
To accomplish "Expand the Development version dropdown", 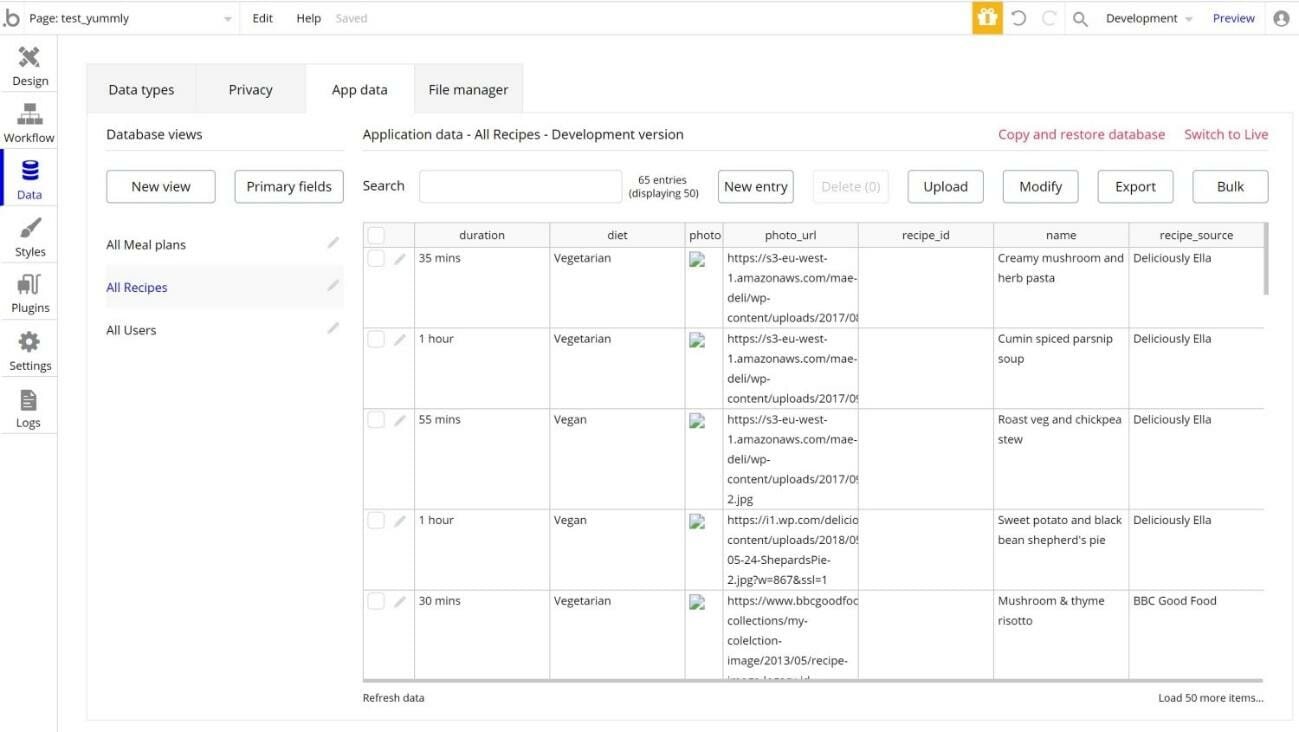I will point(1148,18).
